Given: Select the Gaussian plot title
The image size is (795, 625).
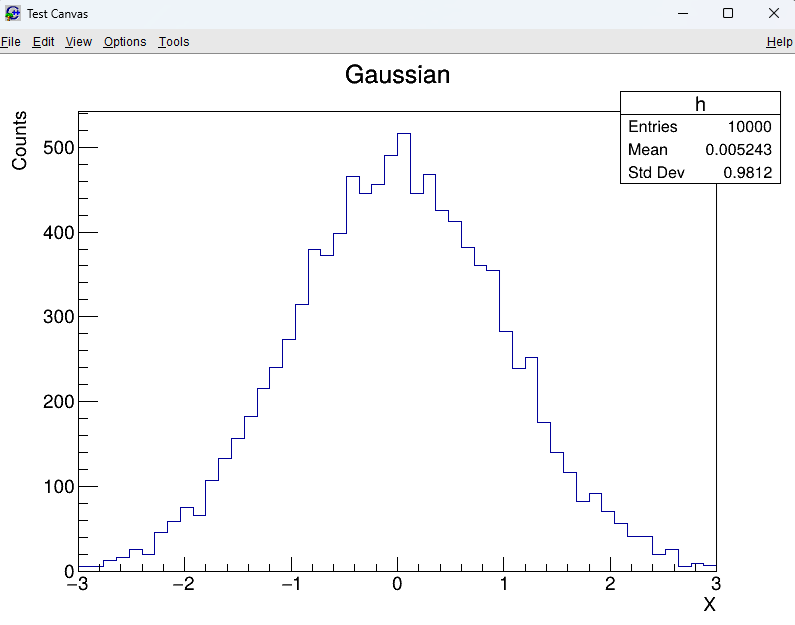Looking at the screenshot, I should pyautogui.click(x=397, y=75).
